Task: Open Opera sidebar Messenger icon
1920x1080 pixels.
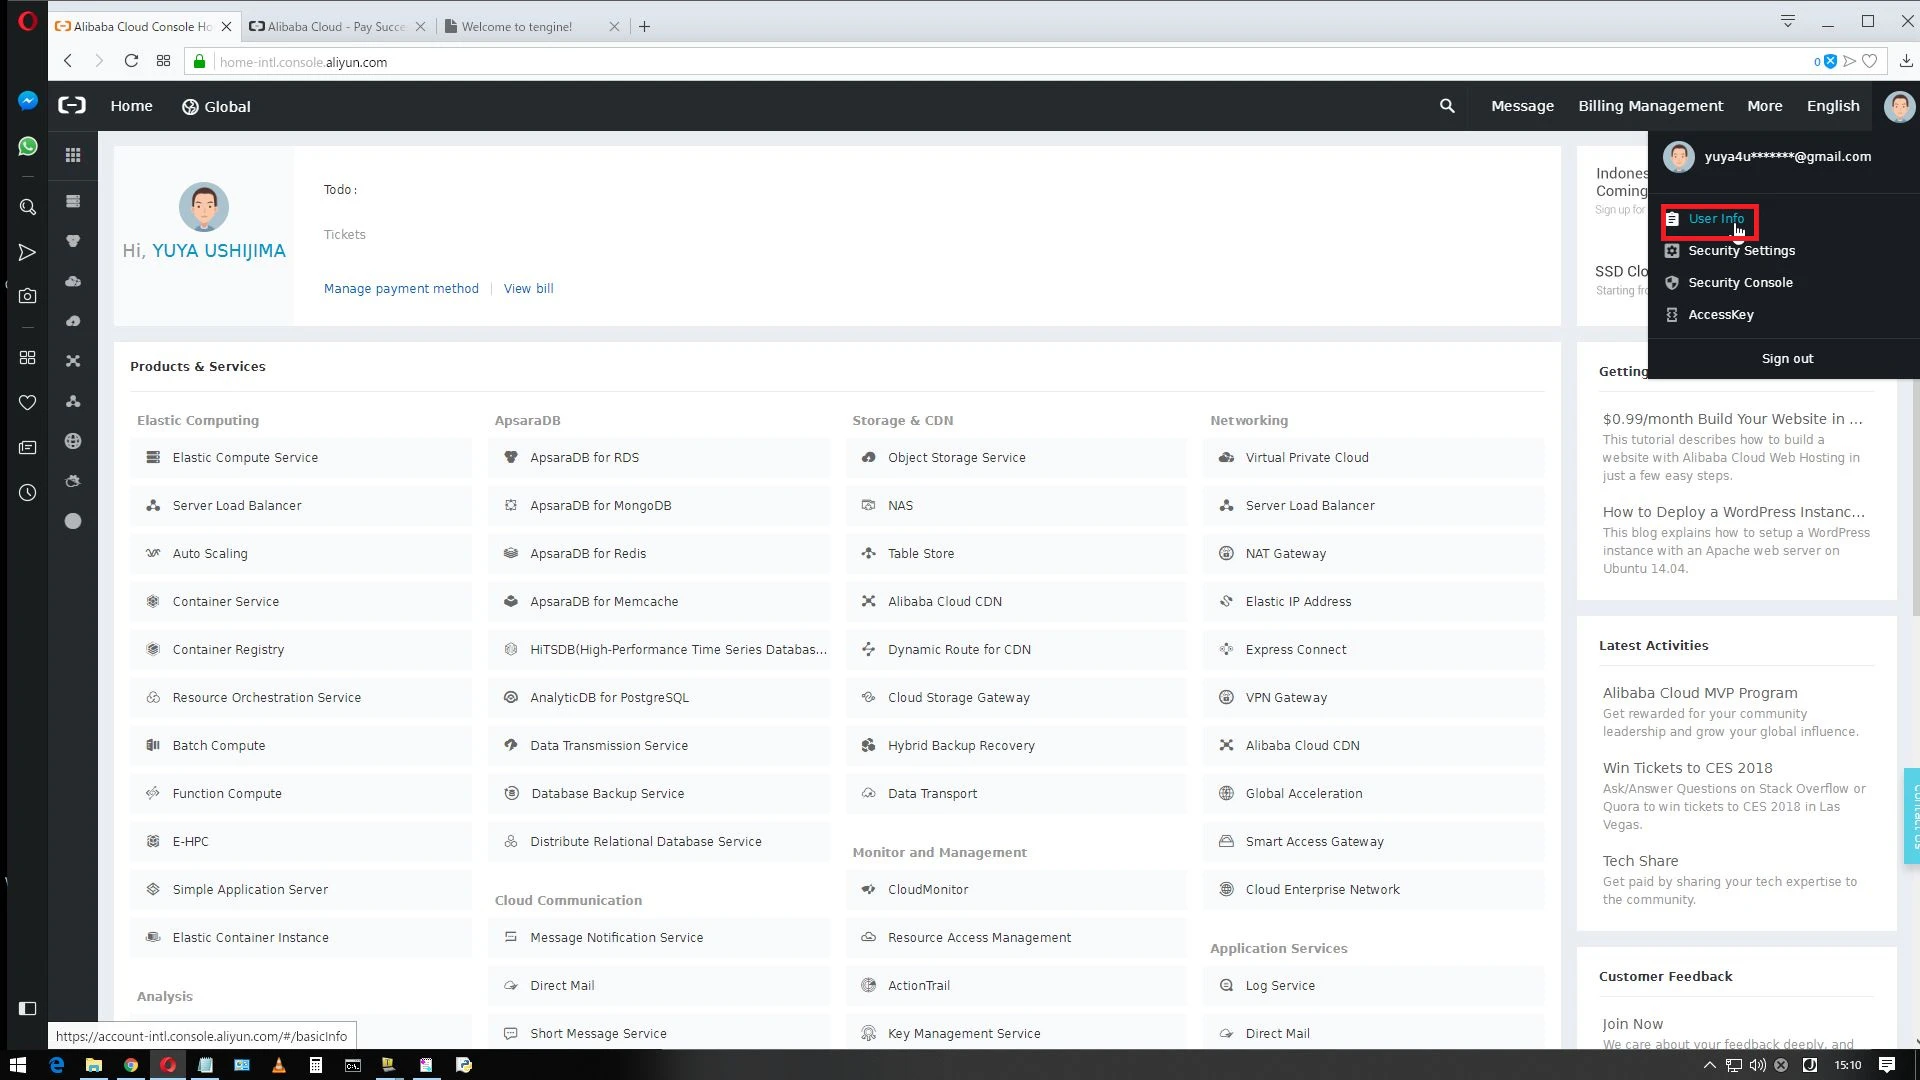Action: (28, 101)
